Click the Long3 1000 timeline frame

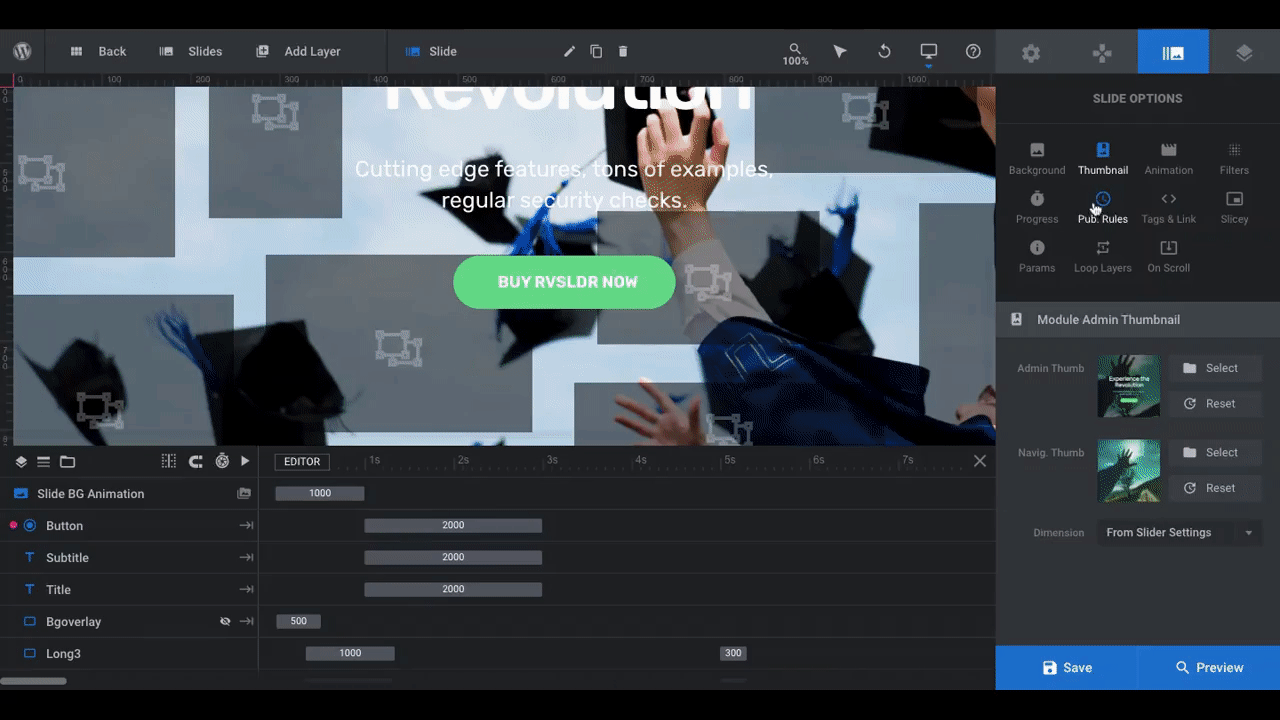(350, 653)
